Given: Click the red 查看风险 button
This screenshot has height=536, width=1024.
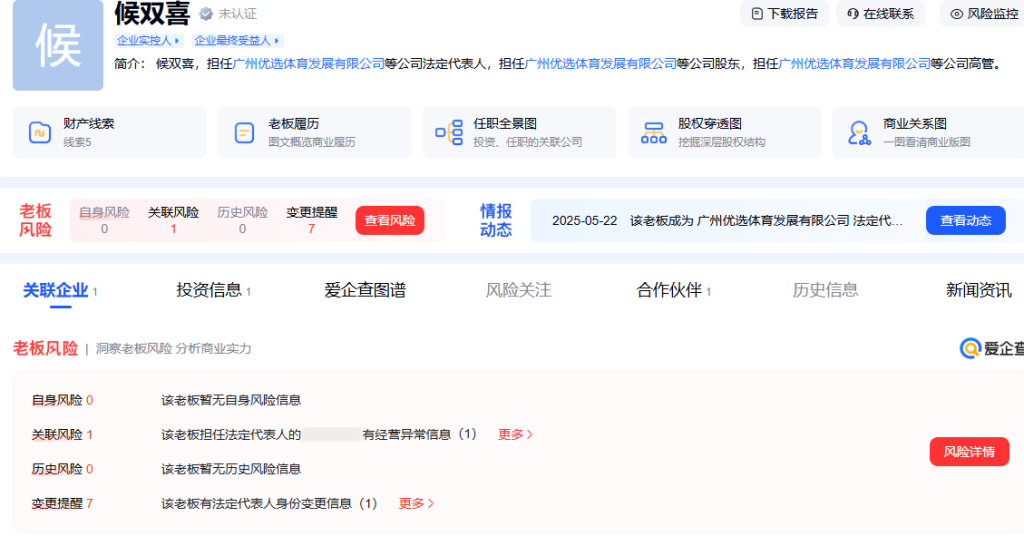Looking at the screenshot, I should (x=390, y=221).
